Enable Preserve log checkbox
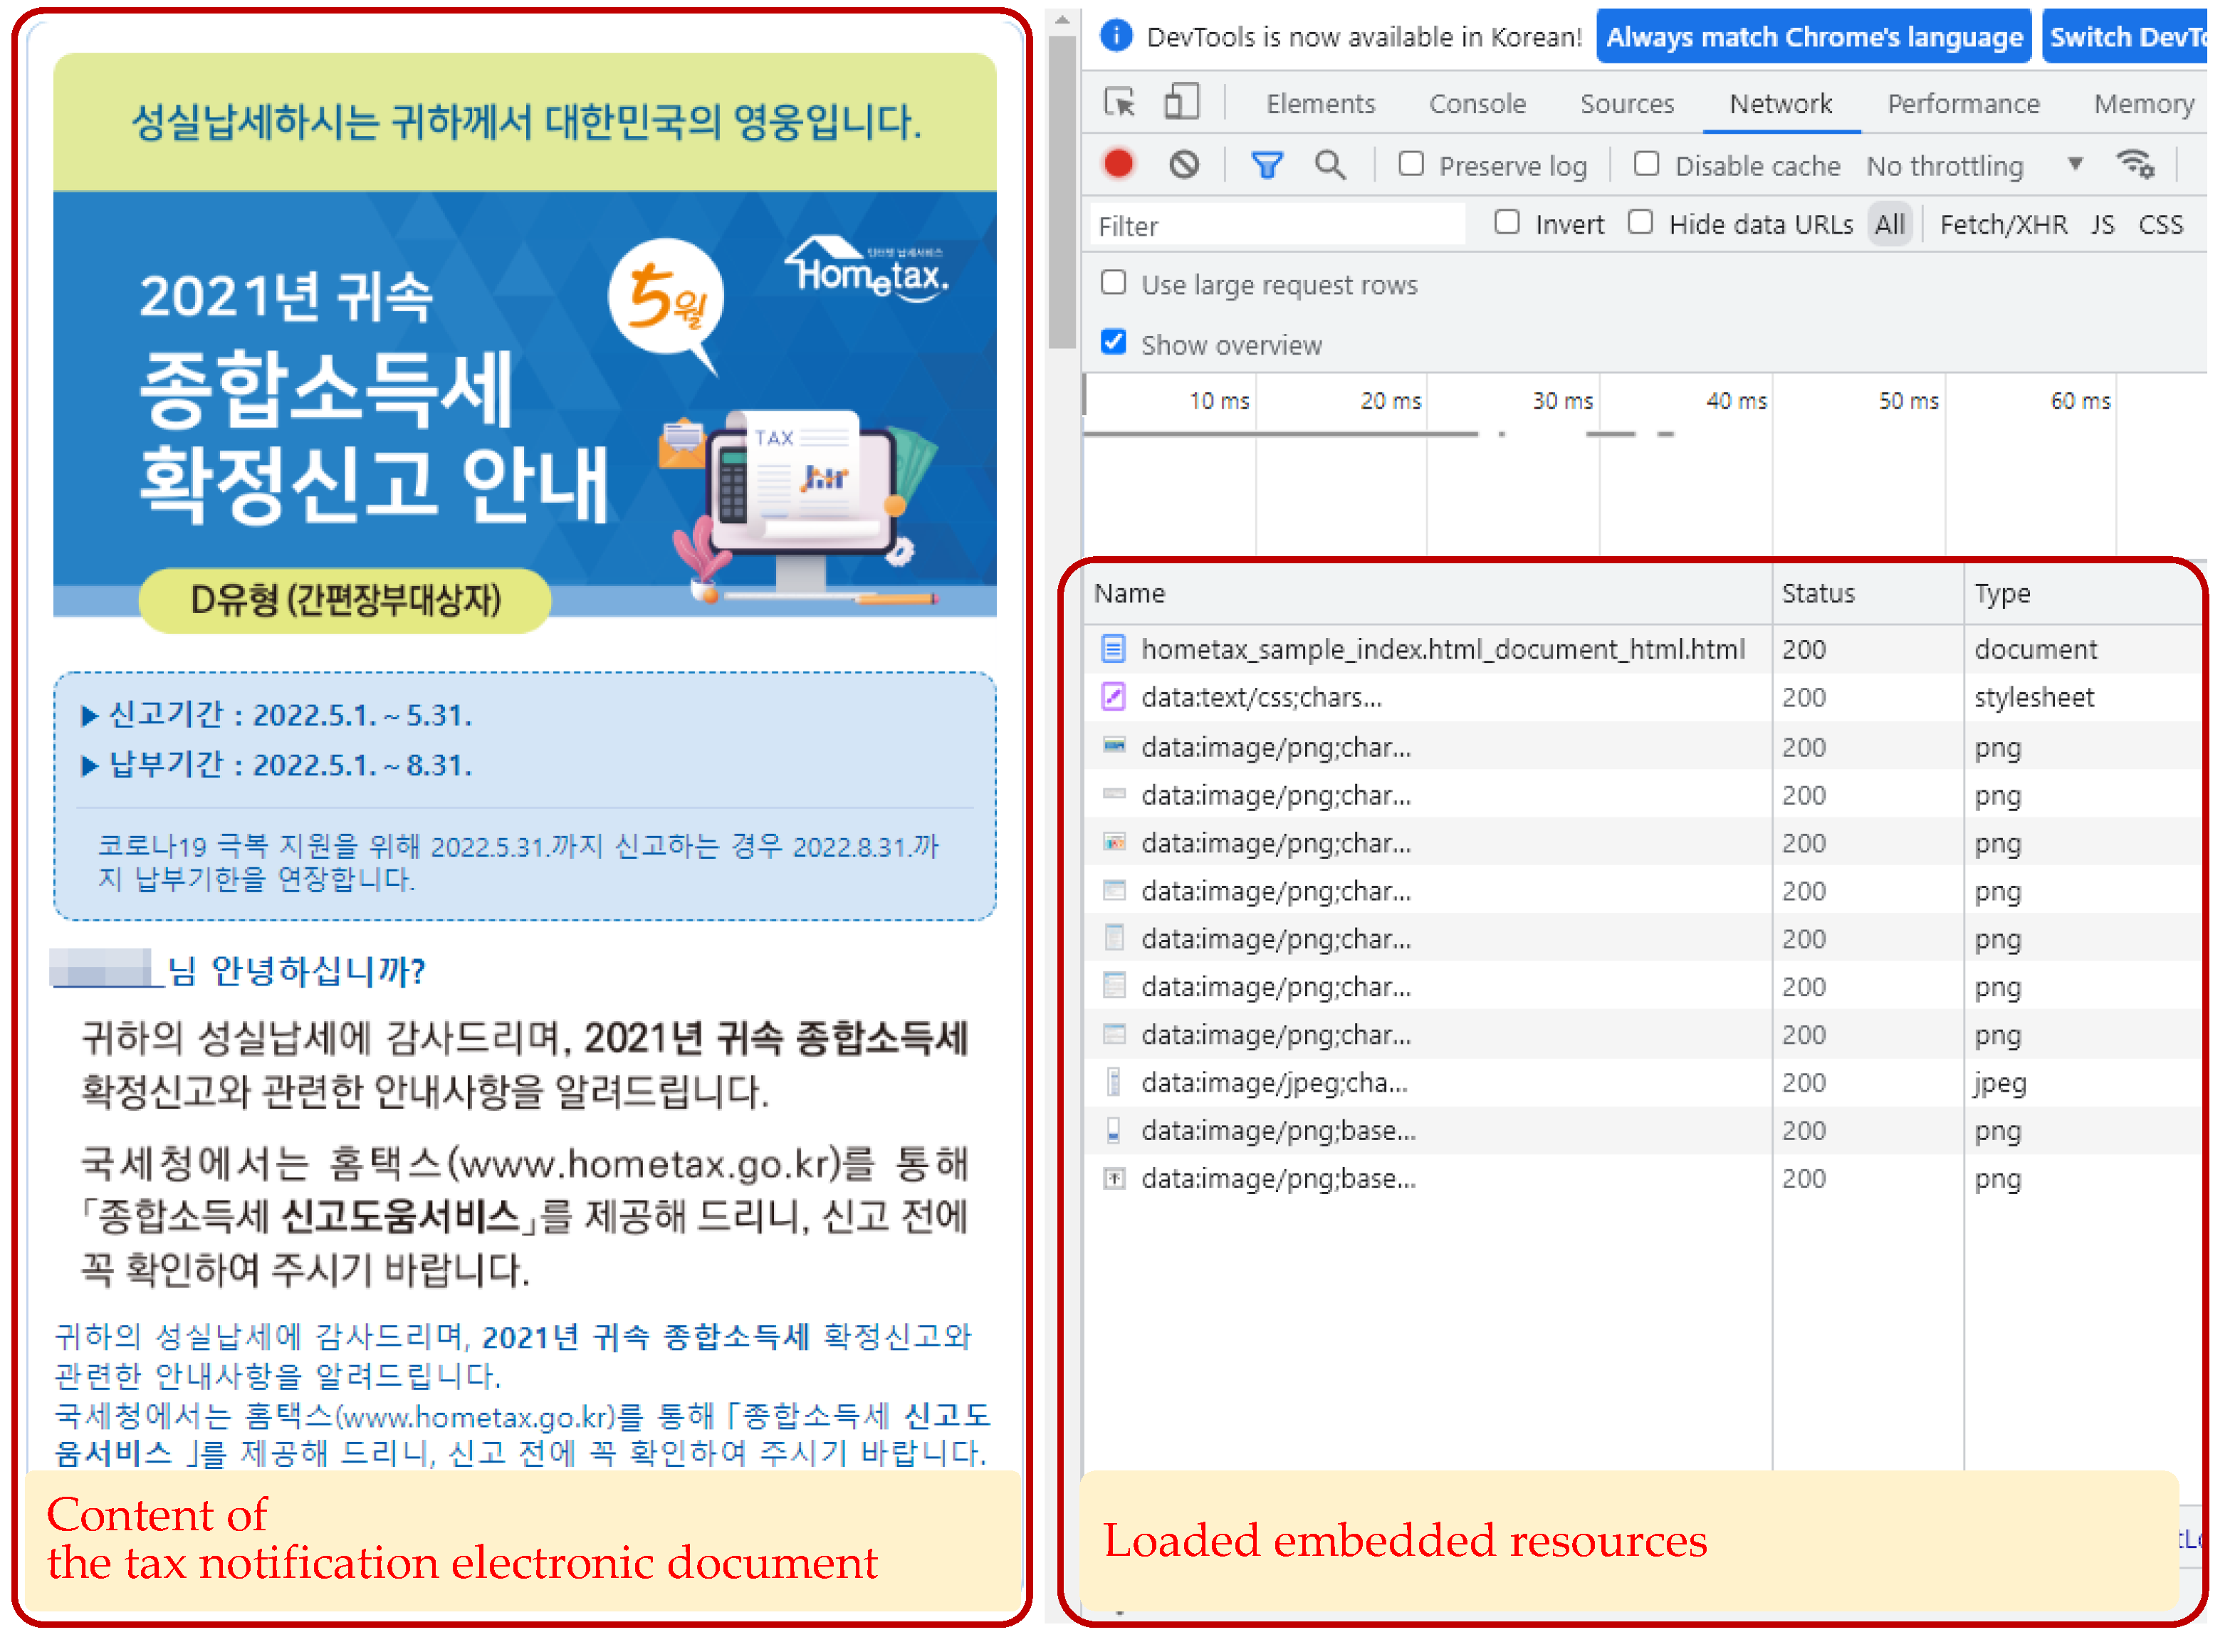 click(1411, 164)
